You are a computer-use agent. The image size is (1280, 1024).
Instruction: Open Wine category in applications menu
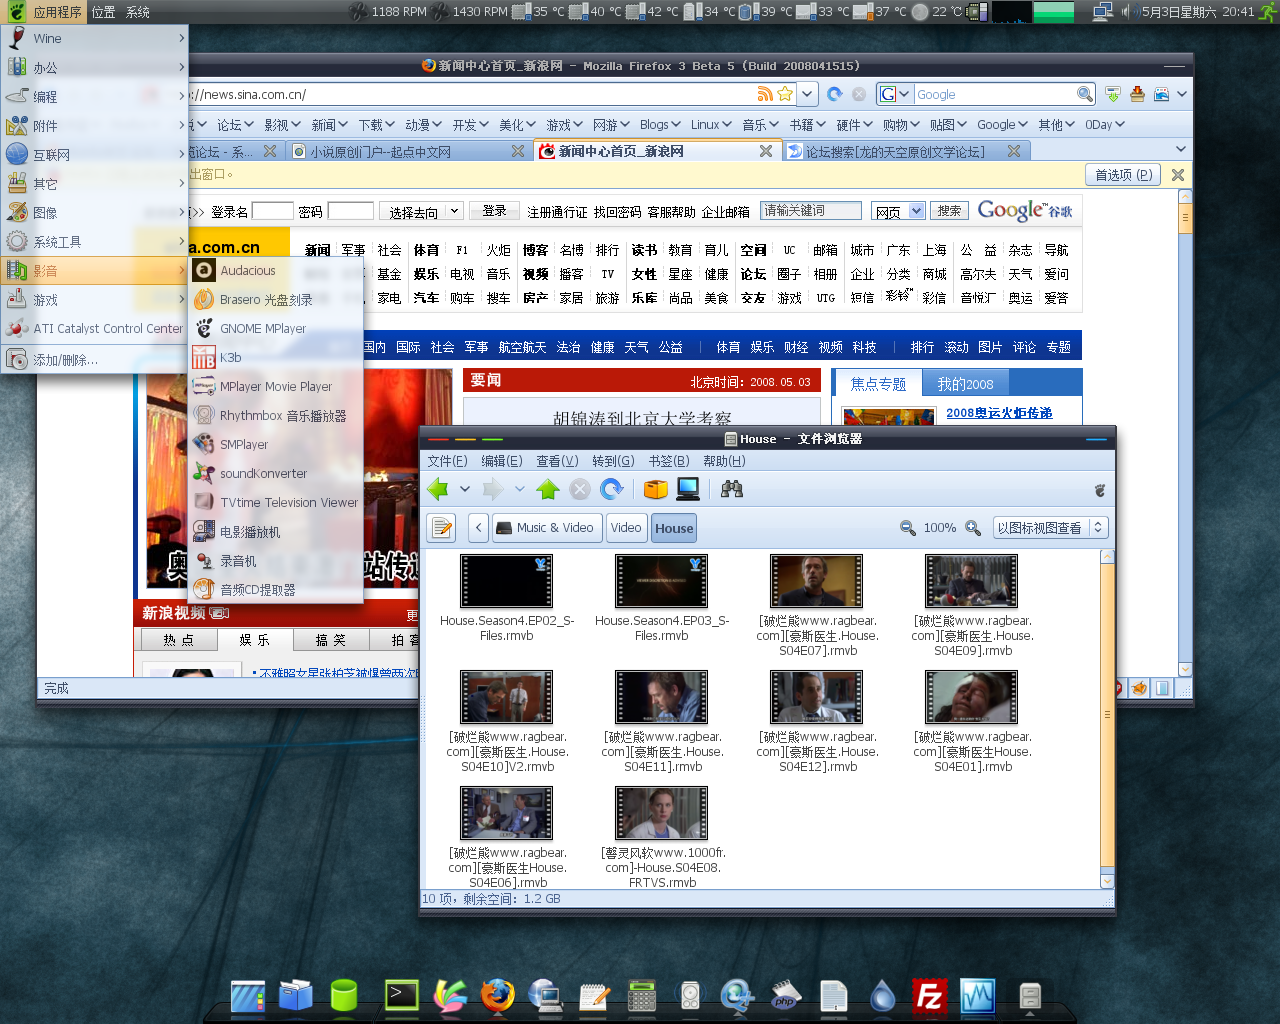click(95, 38)
